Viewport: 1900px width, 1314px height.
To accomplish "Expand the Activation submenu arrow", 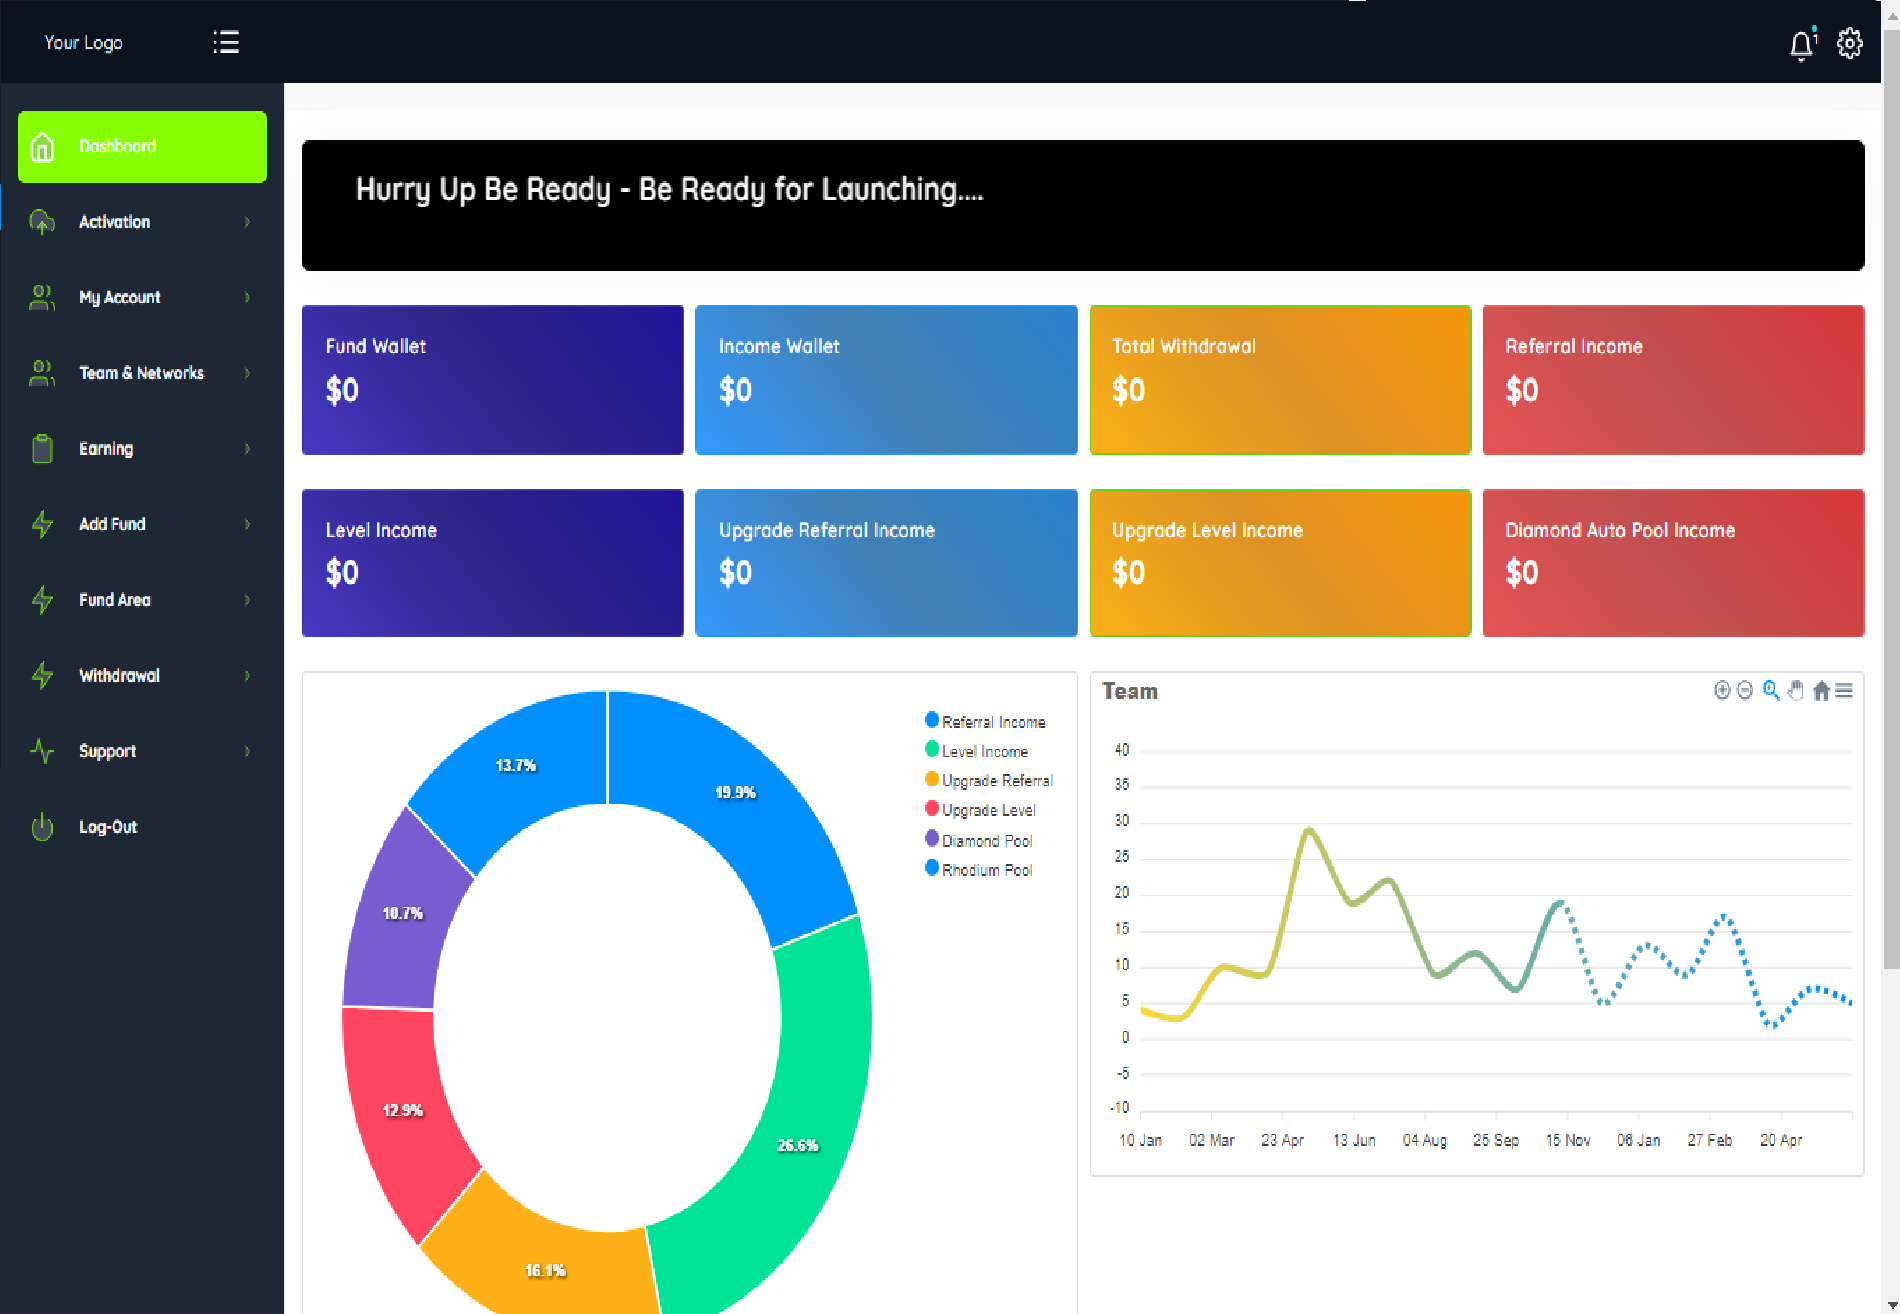I will tap(247, 222).
